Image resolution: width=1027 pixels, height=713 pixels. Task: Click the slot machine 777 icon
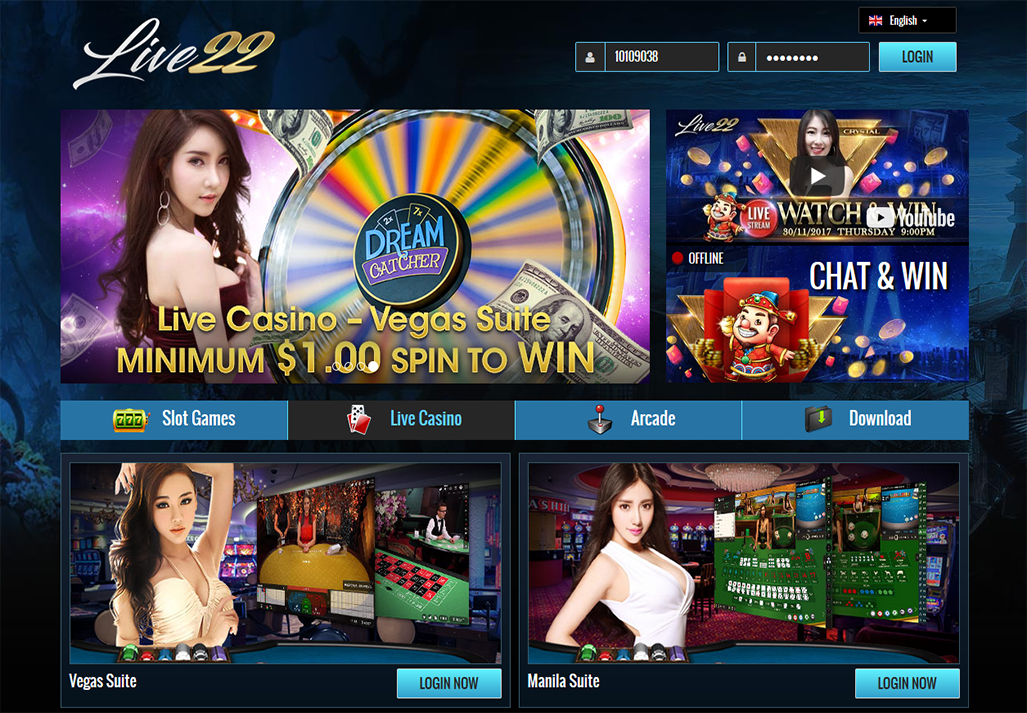click(x=130, y=420)
